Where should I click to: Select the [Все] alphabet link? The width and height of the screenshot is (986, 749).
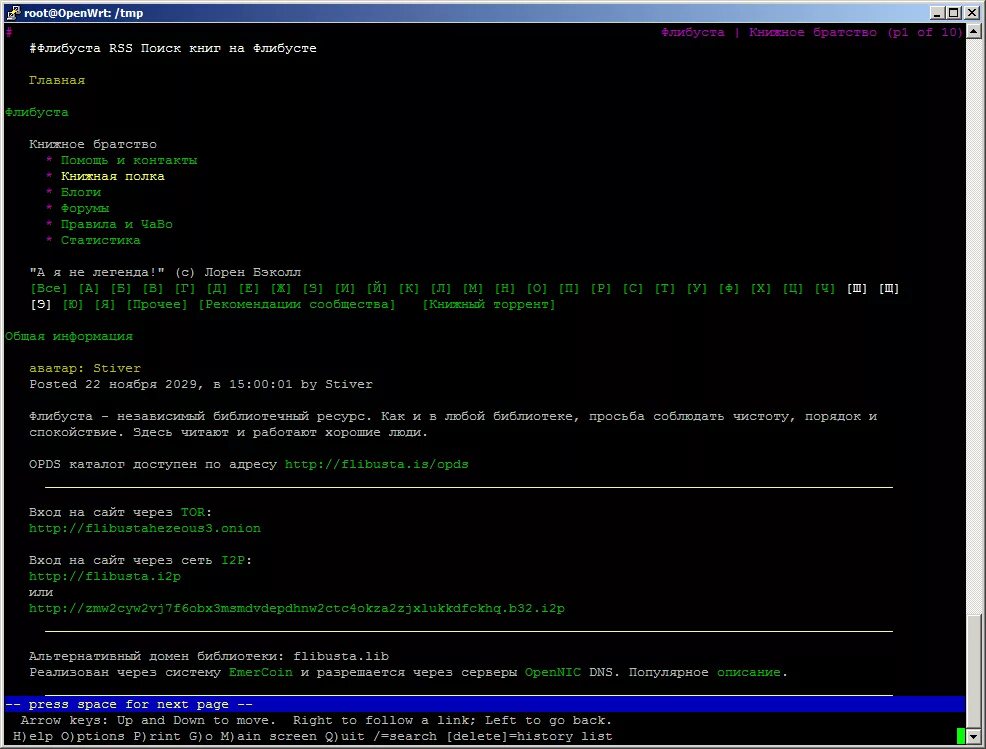coord(48,288)
